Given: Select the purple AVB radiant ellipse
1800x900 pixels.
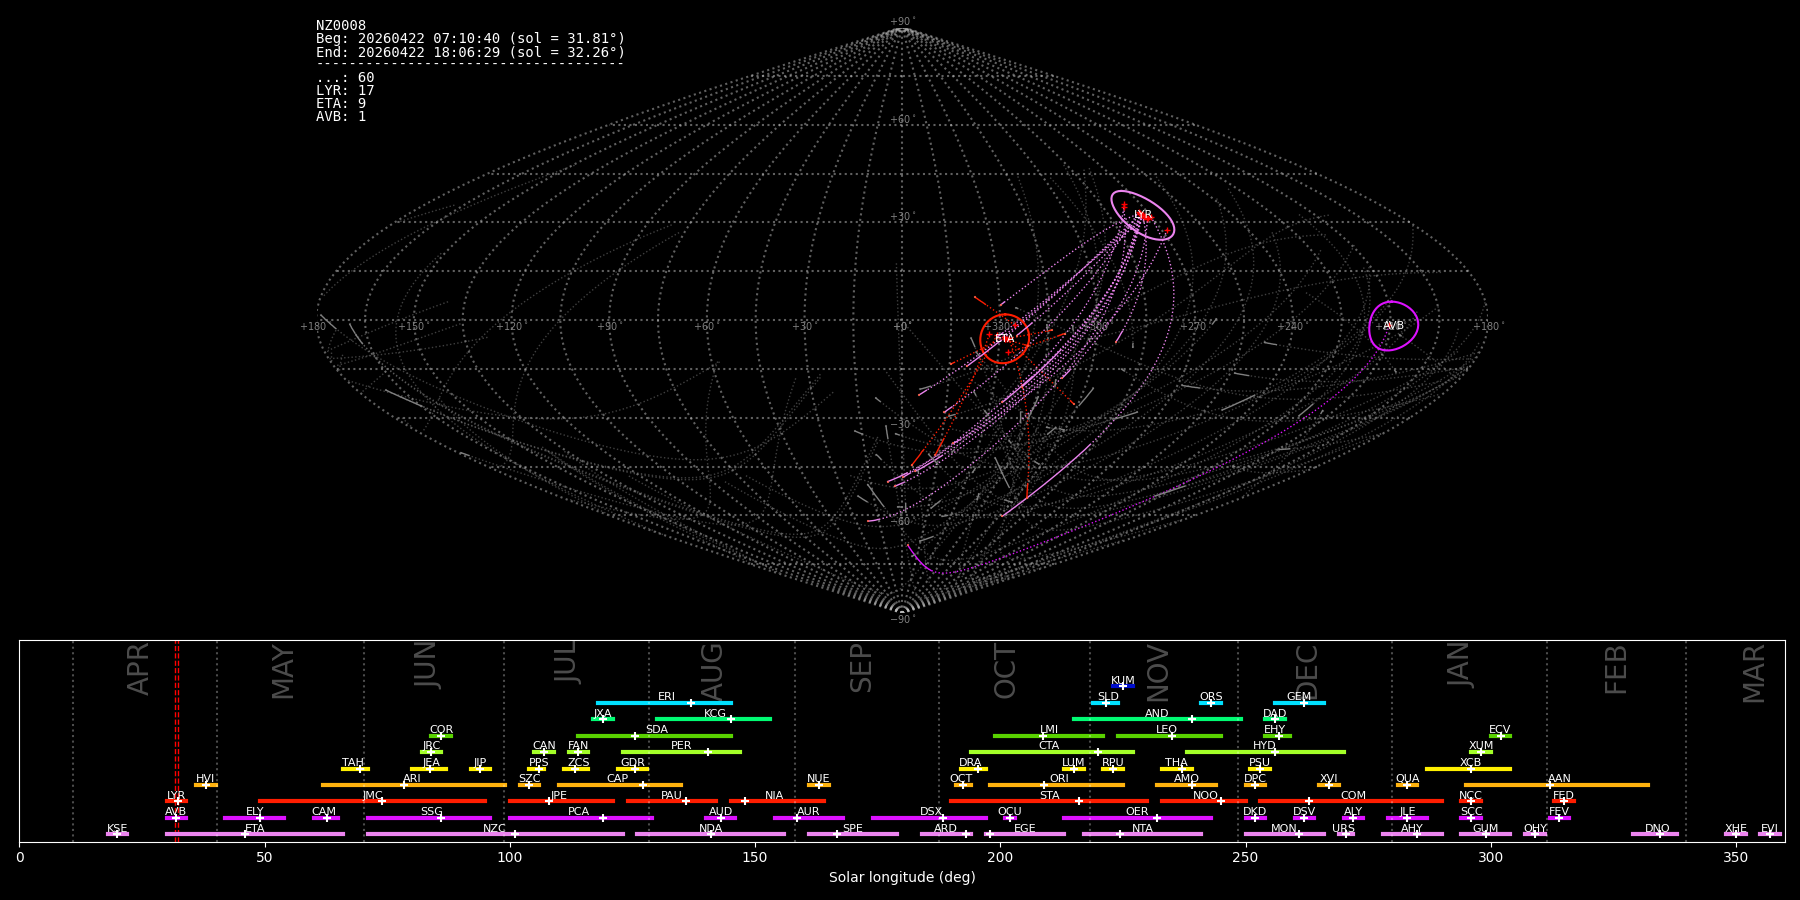Looking at the screenshot, I should click(x=1393, y=326).
